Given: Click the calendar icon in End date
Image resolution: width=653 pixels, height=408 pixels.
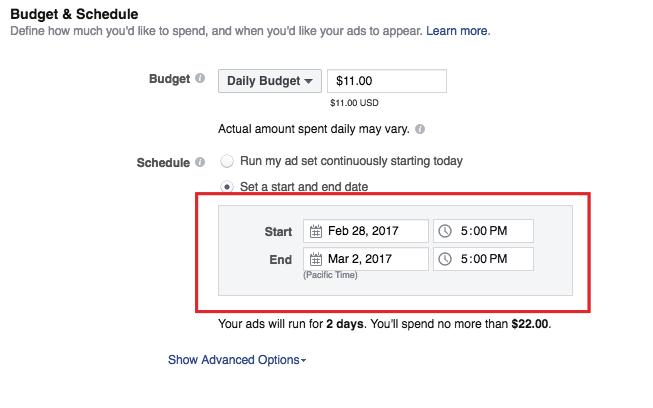Looking at the screenshot, I should 316,259.
